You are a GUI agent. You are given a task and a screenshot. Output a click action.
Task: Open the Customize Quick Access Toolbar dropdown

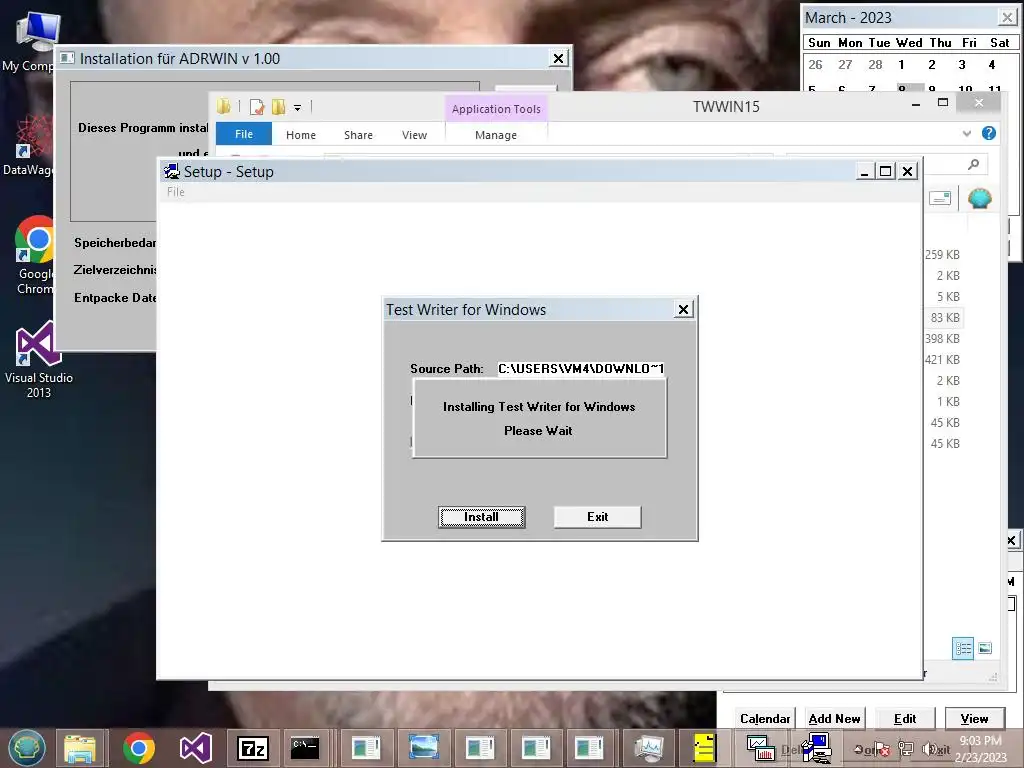point(297,108)
